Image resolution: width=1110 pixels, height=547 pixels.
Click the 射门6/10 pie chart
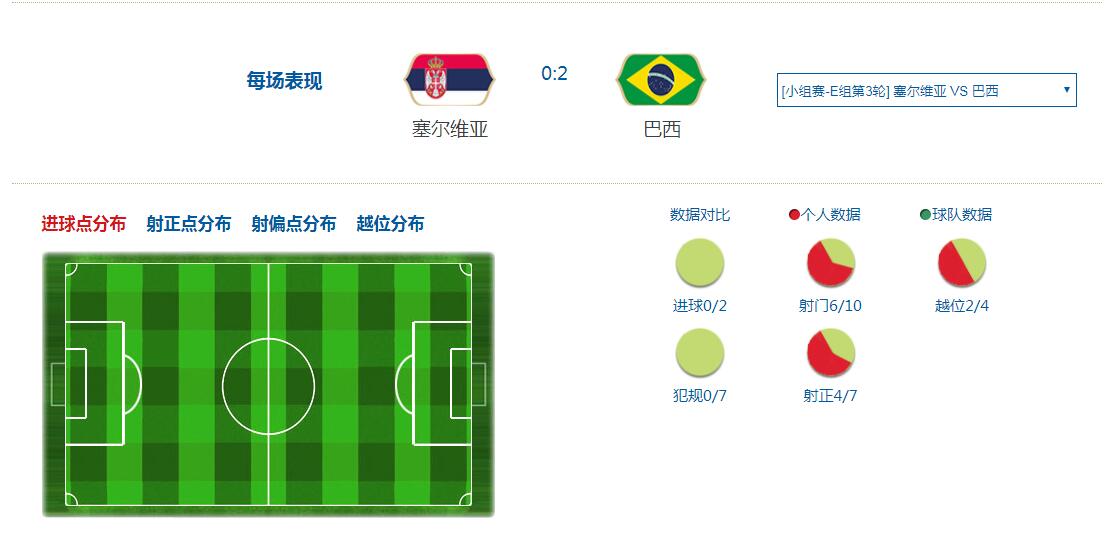point(830,263)
